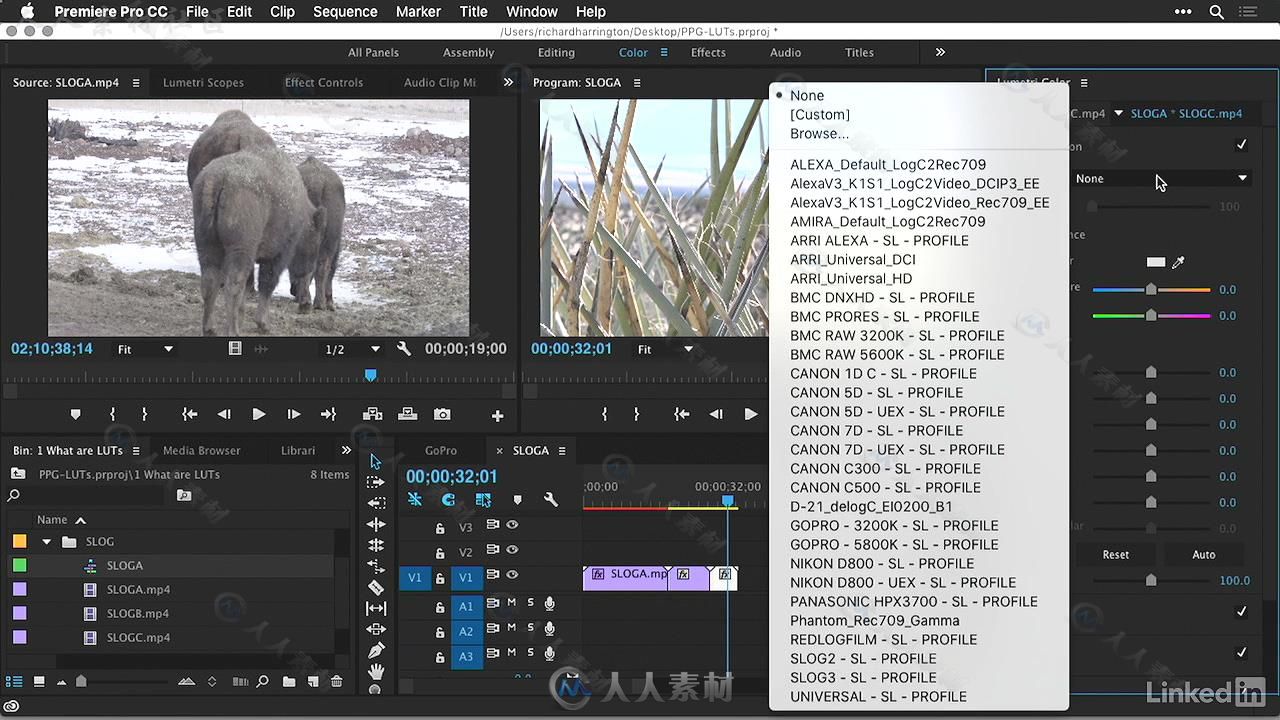Open GoPro sequence tab
Screen dimensions: 1280x720
coord(441,450)
